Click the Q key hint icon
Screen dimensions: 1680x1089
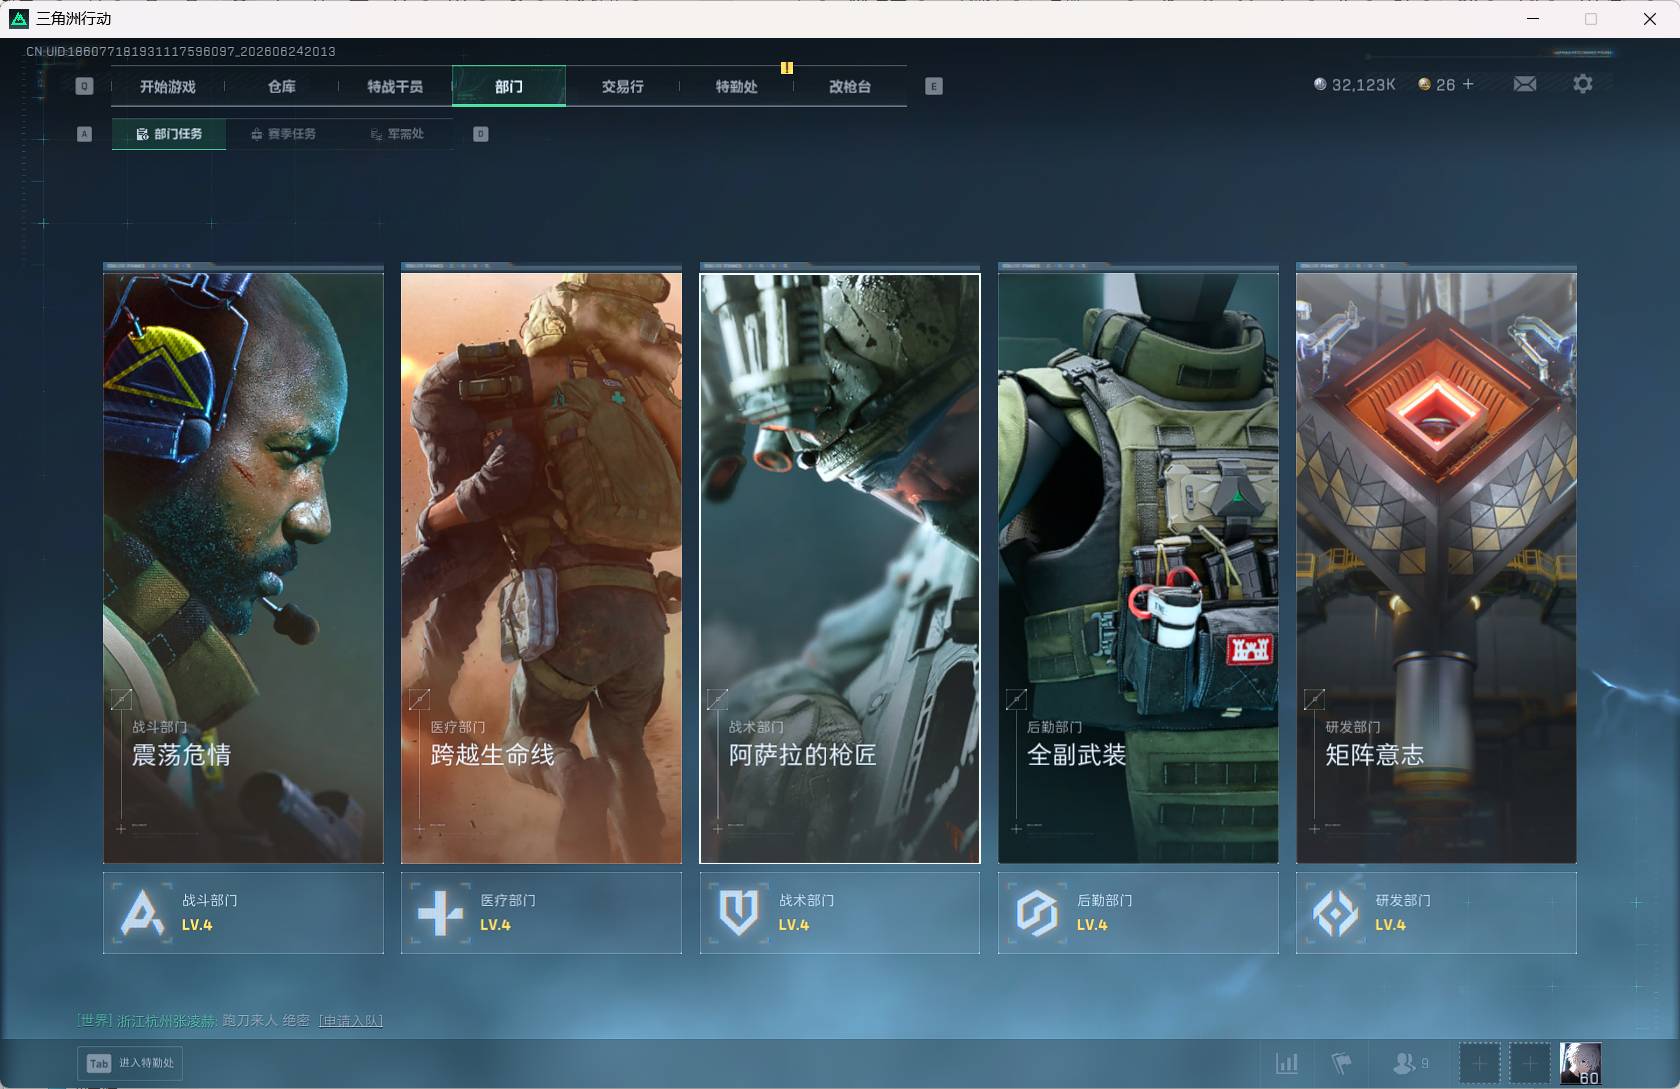(84, 86)
